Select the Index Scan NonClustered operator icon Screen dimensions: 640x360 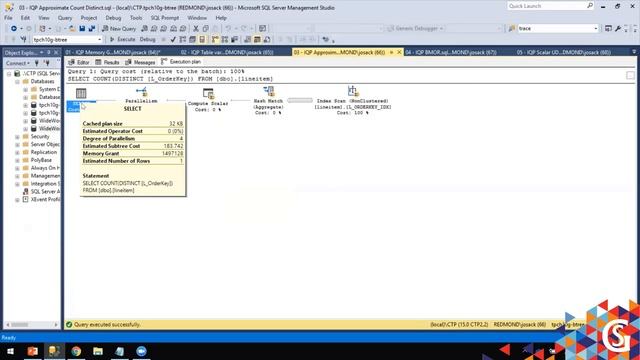353,91
